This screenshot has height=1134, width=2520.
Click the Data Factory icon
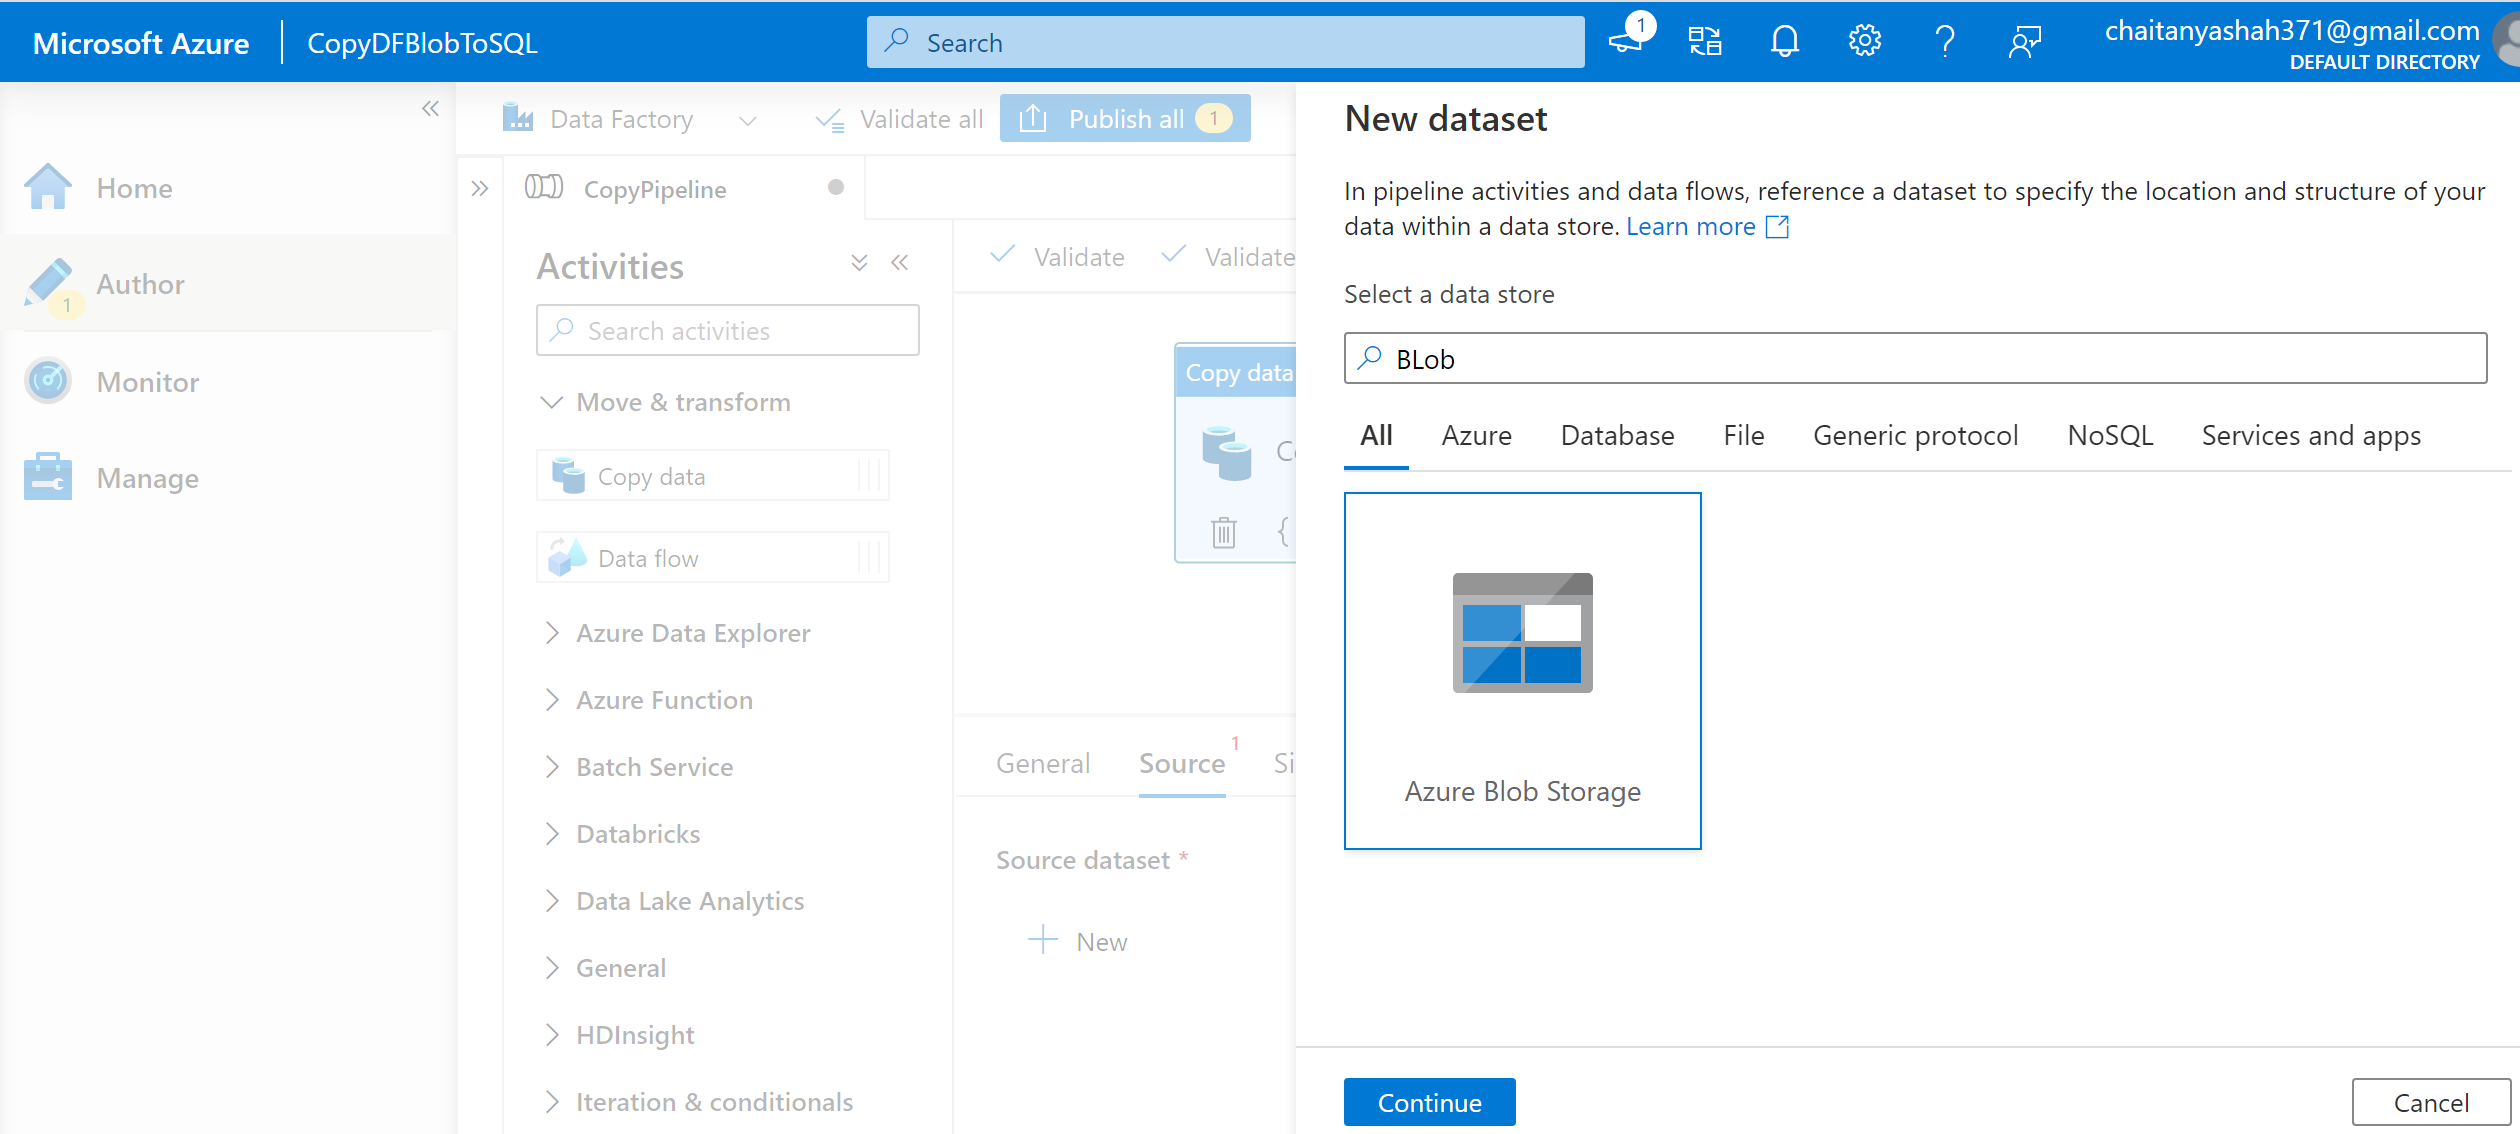click(518, 118)
